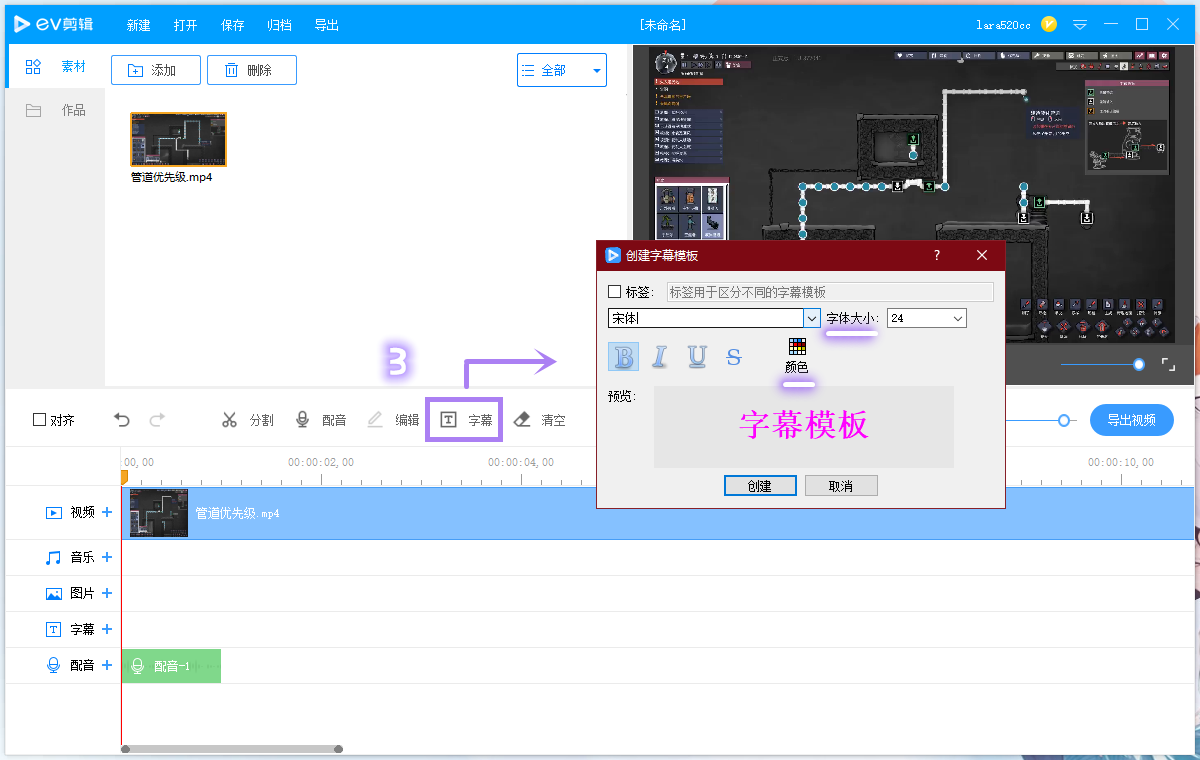The height and width of the screenshot is (760, 1200).
Task: Click 归档 in the top bar
Action: (280, 25)
